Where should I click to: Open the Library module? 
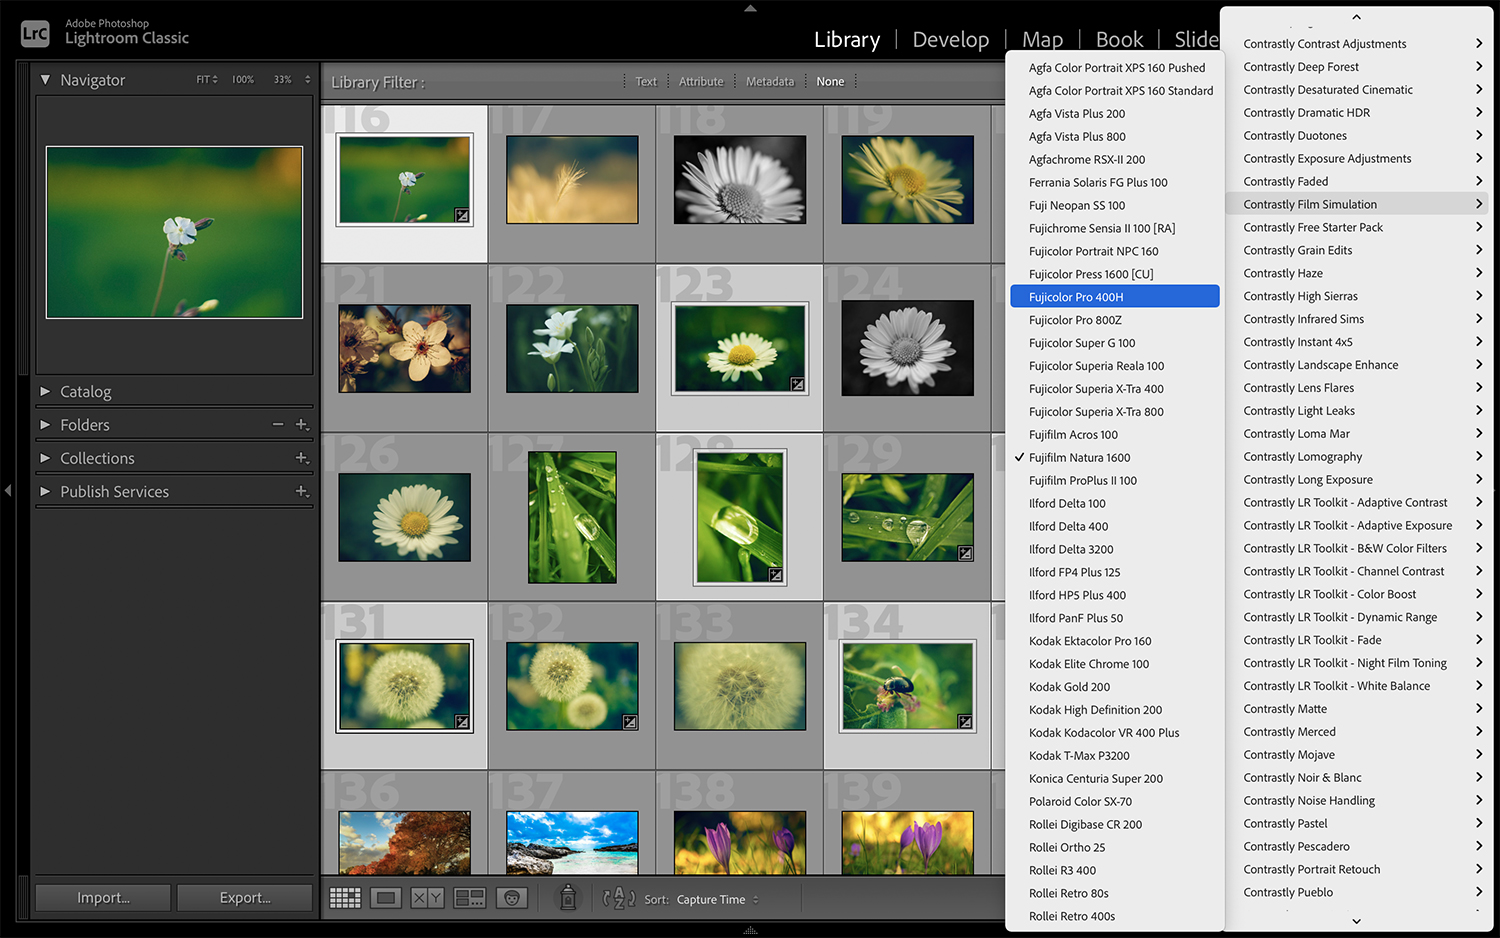tap(847, 40)
